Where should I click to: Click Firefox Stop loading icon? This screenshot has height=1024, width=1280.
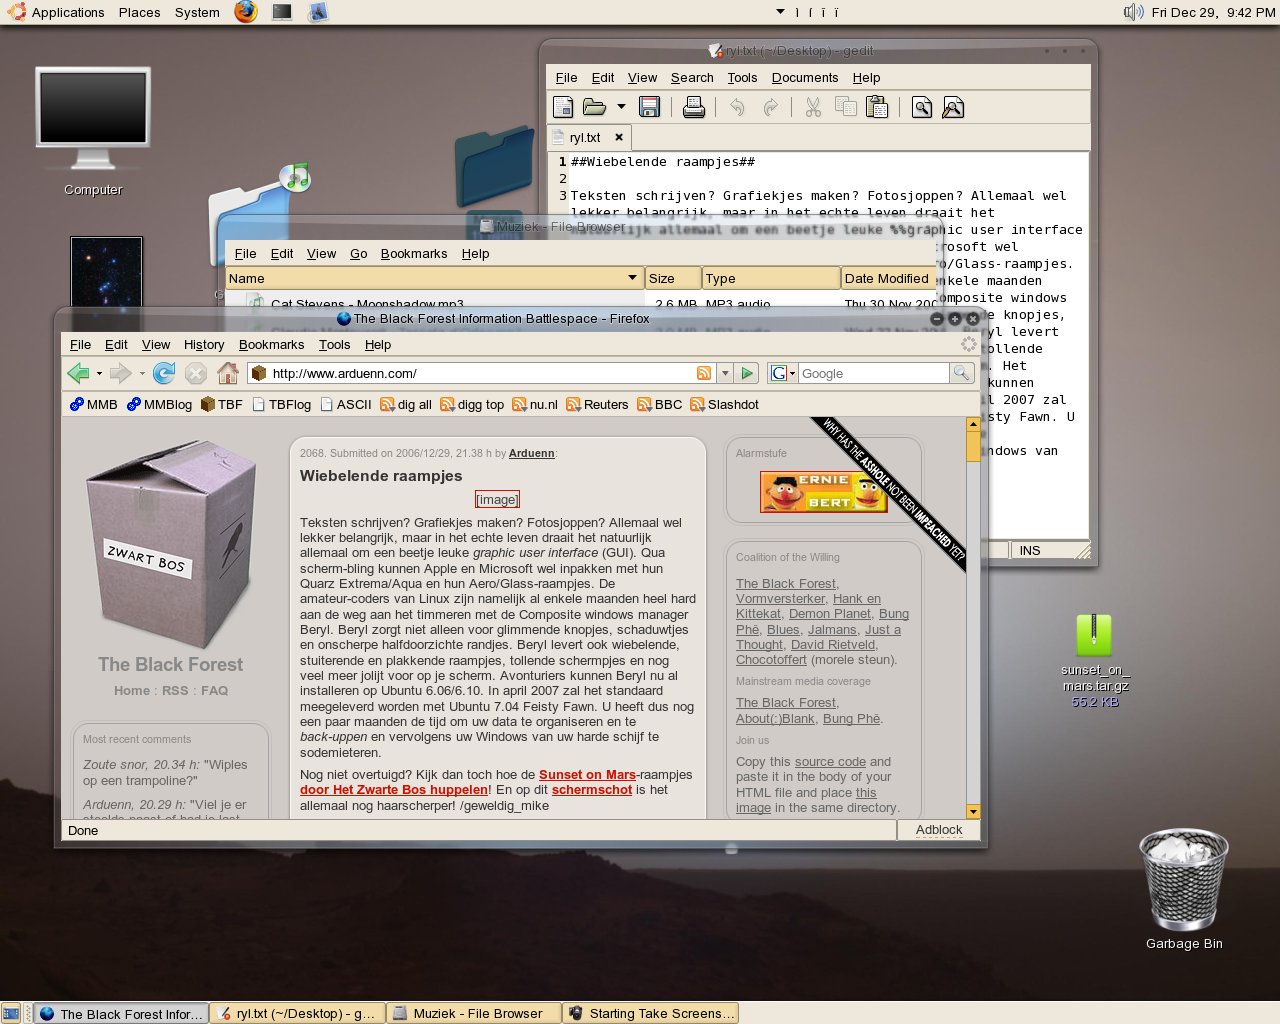(196, 373)
